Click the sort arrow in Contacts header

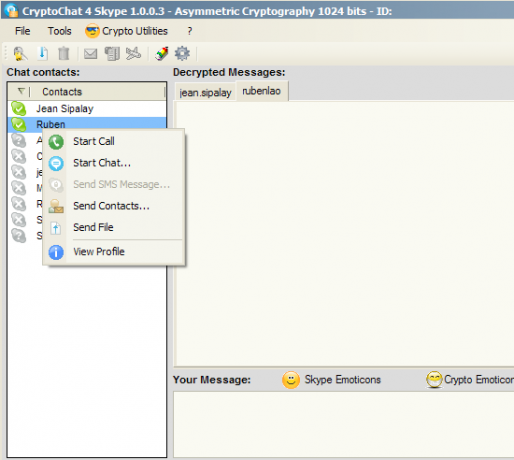[x=21, y=91]
